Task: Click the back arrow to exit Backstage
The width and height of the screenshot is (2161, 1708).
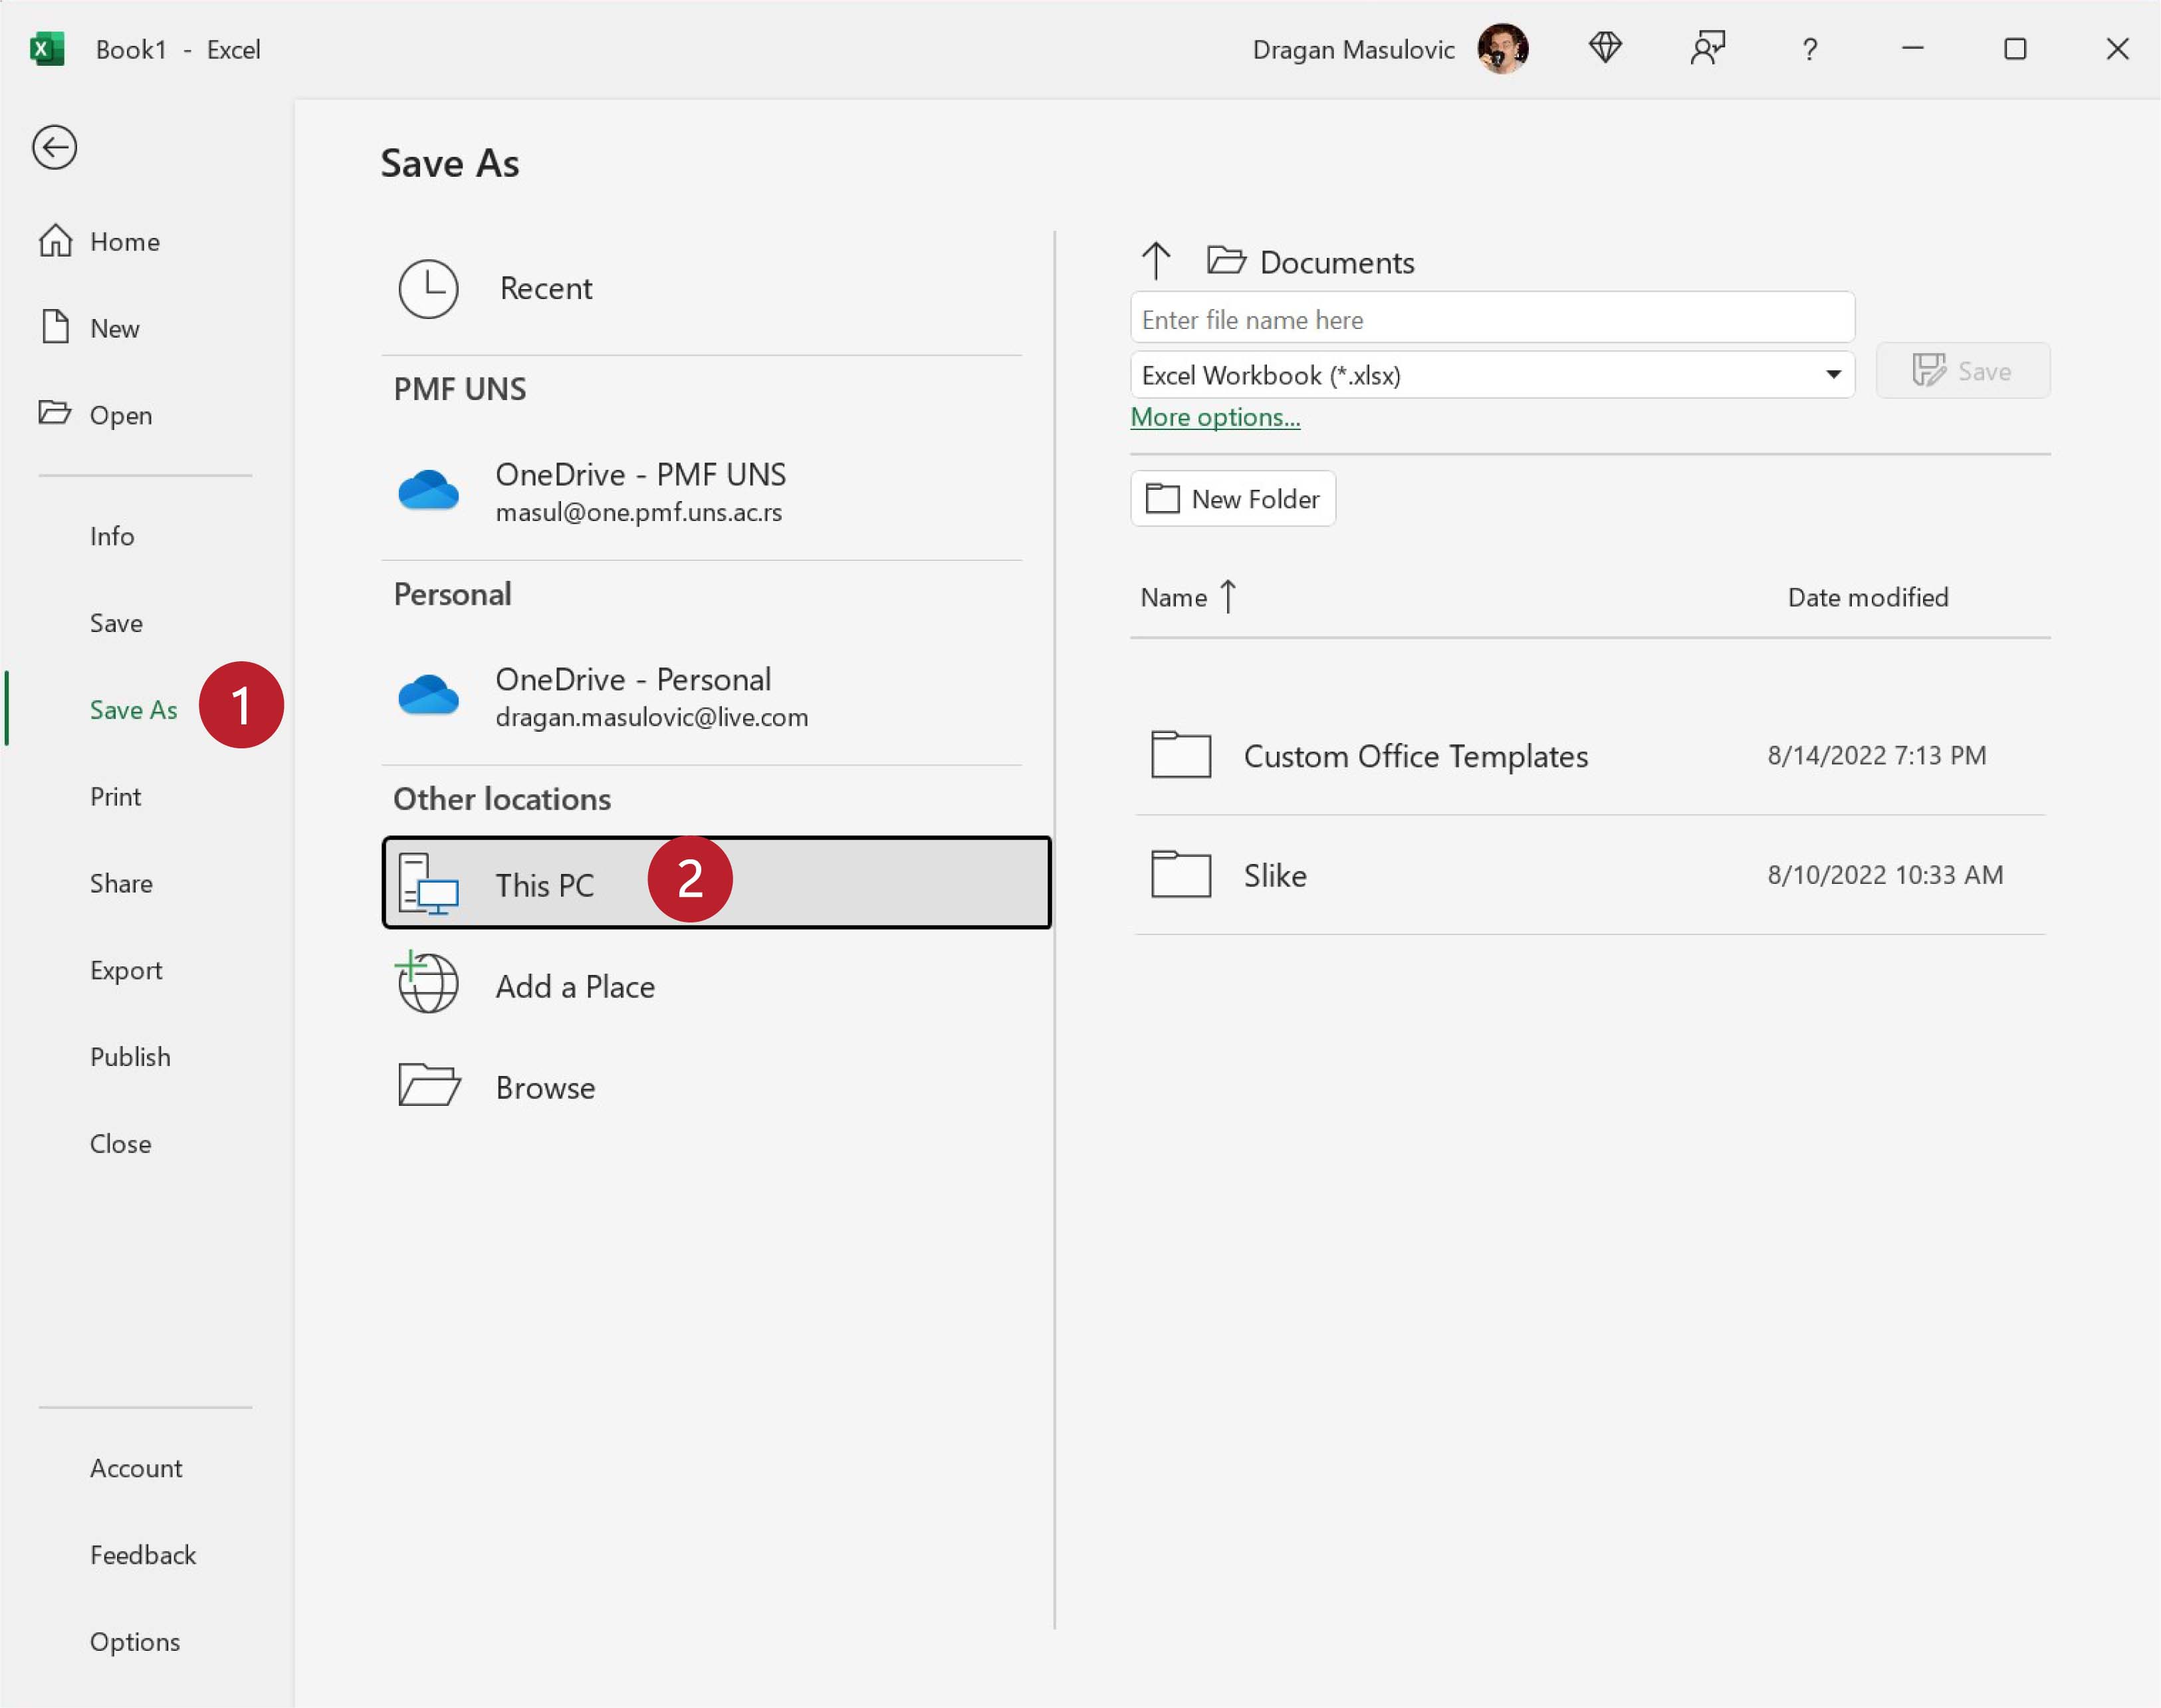Action: coord(54,148)
